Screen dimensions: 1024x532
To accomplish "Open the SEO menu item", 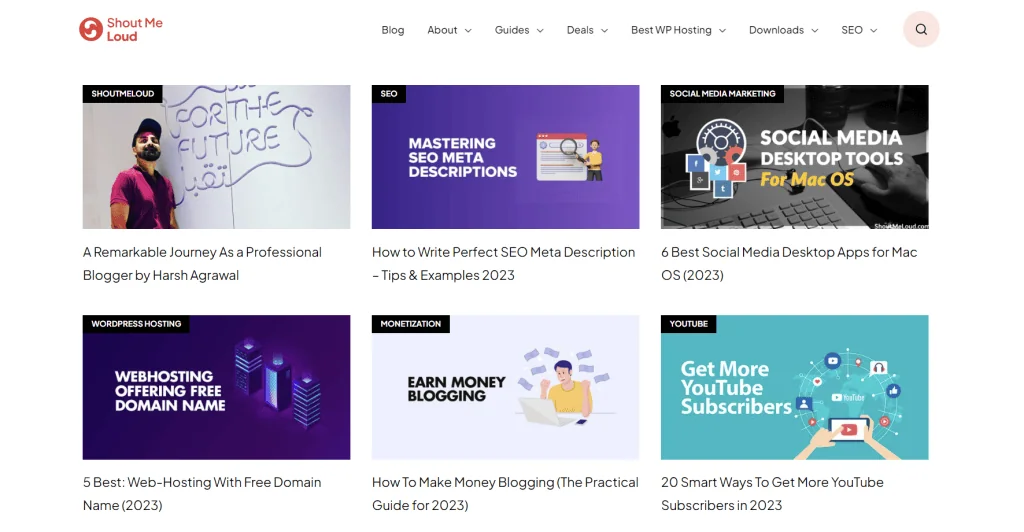I will (x=852, y=30).
